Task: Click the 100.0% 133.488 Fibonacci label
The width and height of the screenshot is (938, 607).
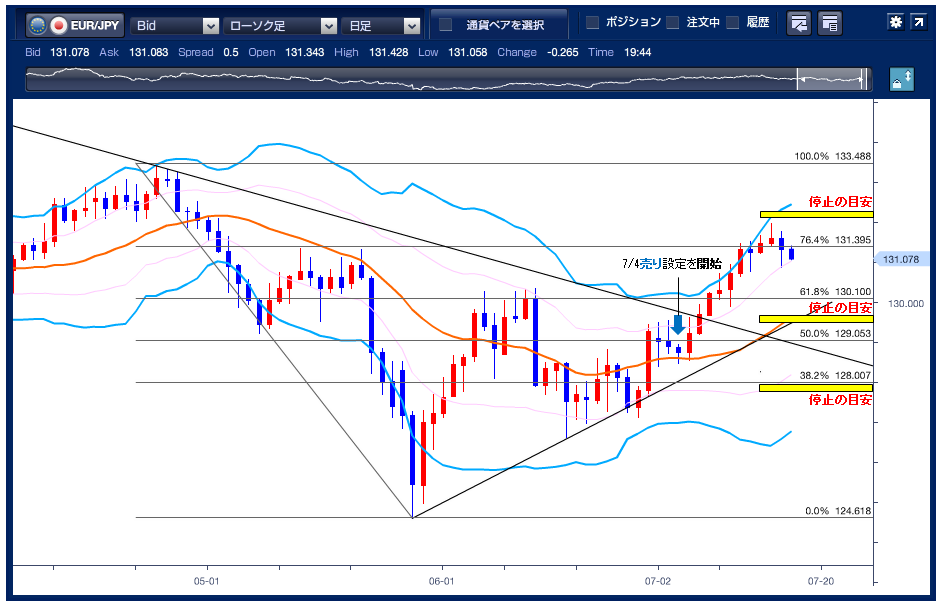Action: click(833, 156)
